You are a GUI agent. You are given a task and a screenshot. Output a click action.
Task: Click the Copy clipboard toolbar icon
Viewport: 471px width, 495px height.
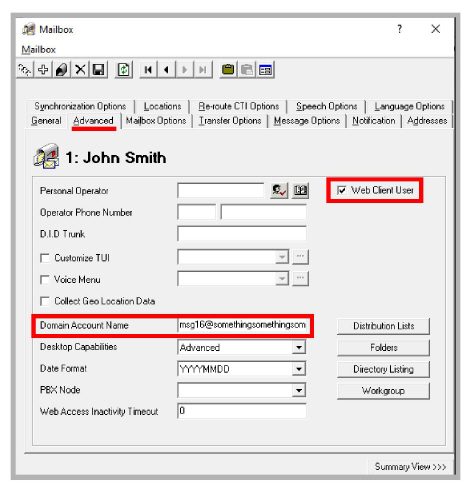point(228,70)
